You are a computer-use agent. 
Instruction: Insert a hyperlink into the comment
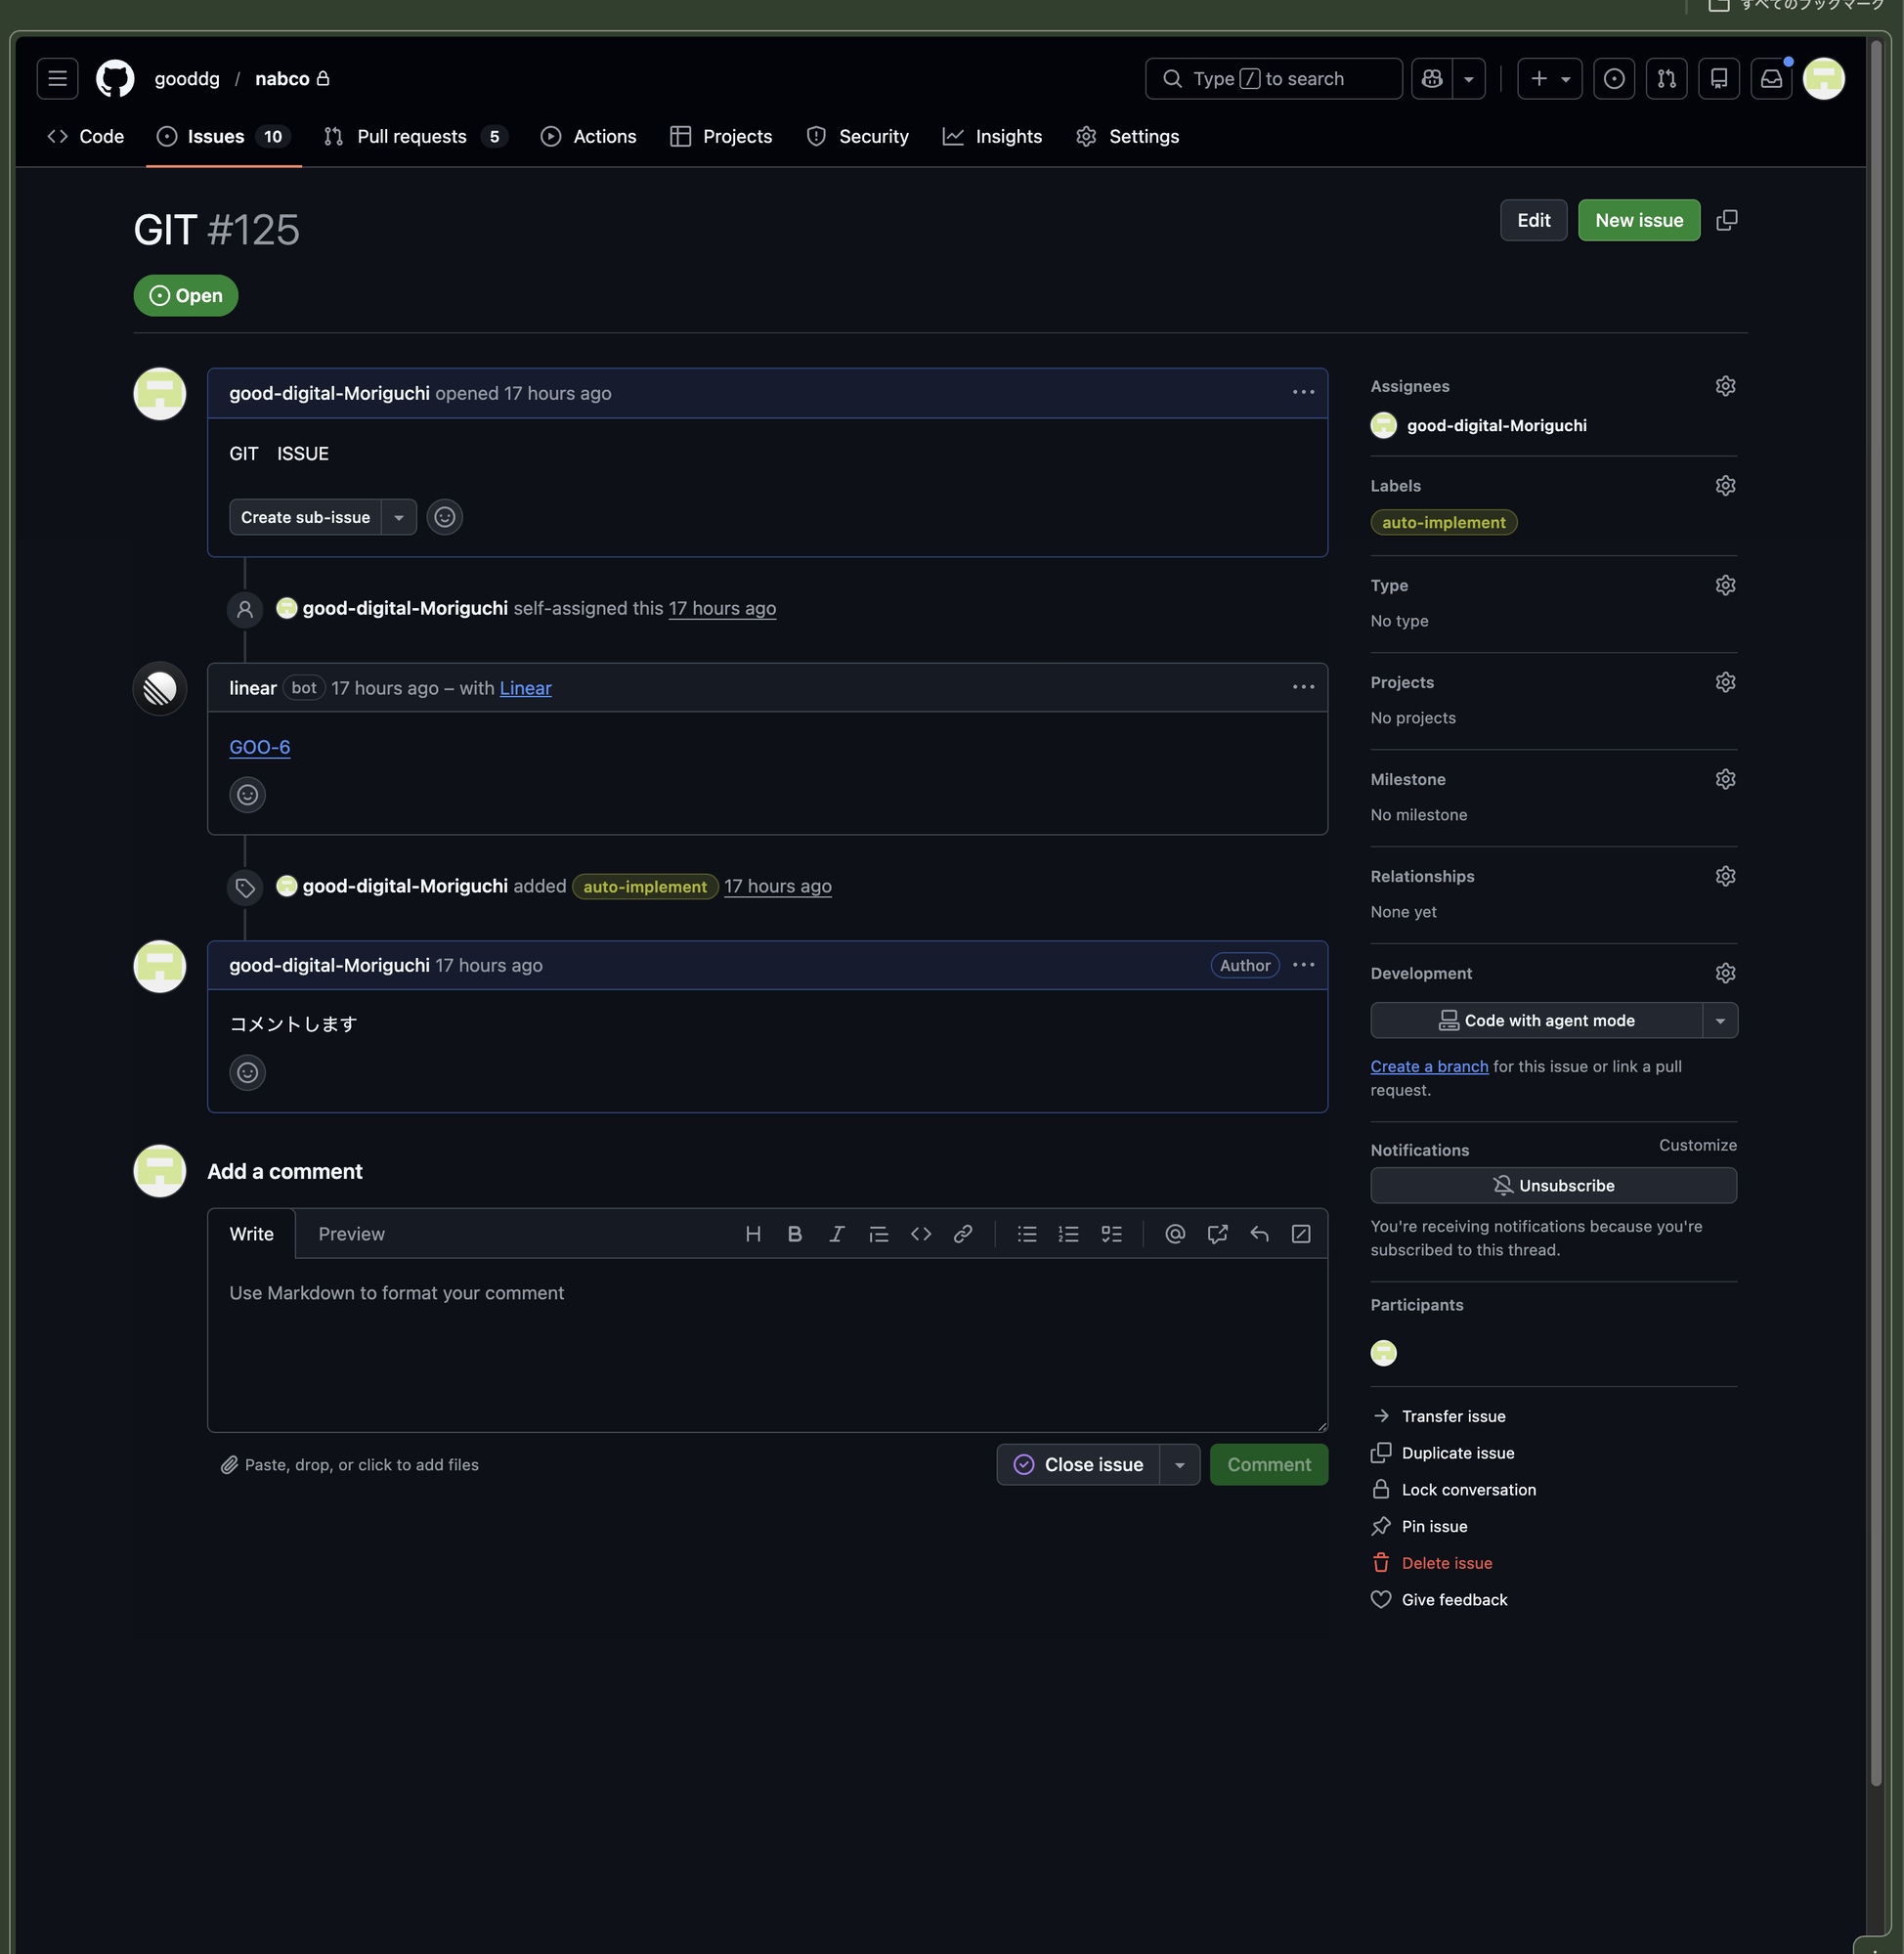(x=963, y=1233)
